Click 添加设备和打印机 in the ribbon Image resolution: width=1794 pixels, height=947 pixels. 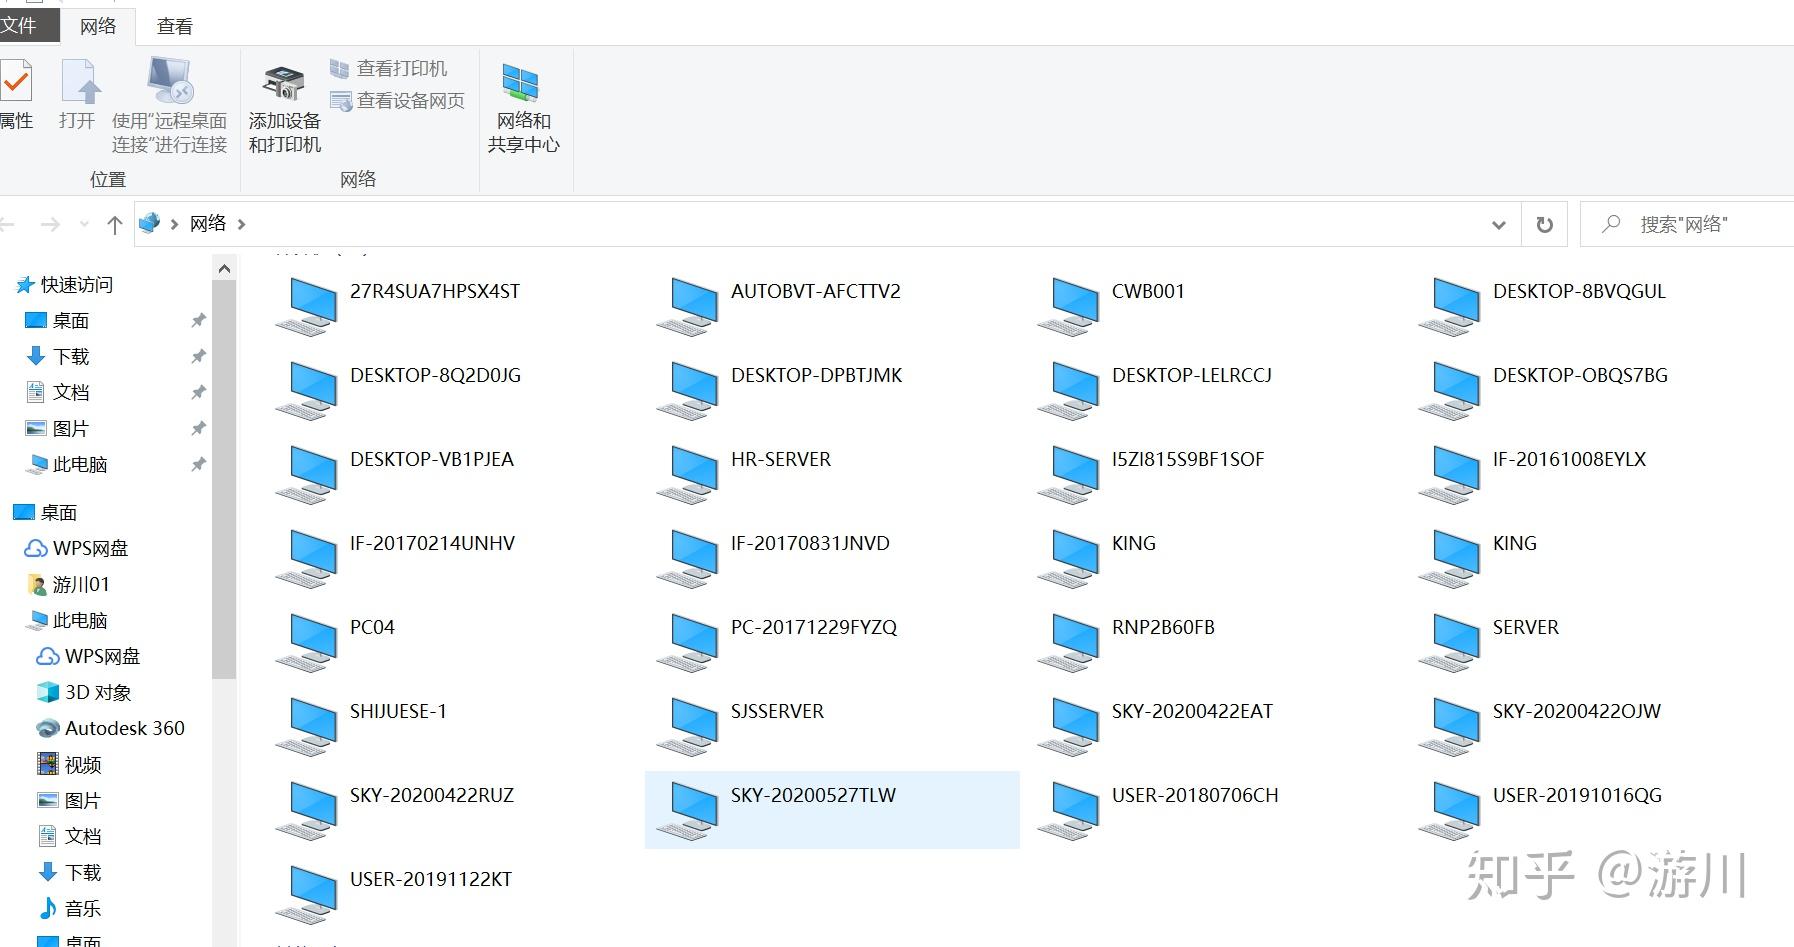[285, 108]
